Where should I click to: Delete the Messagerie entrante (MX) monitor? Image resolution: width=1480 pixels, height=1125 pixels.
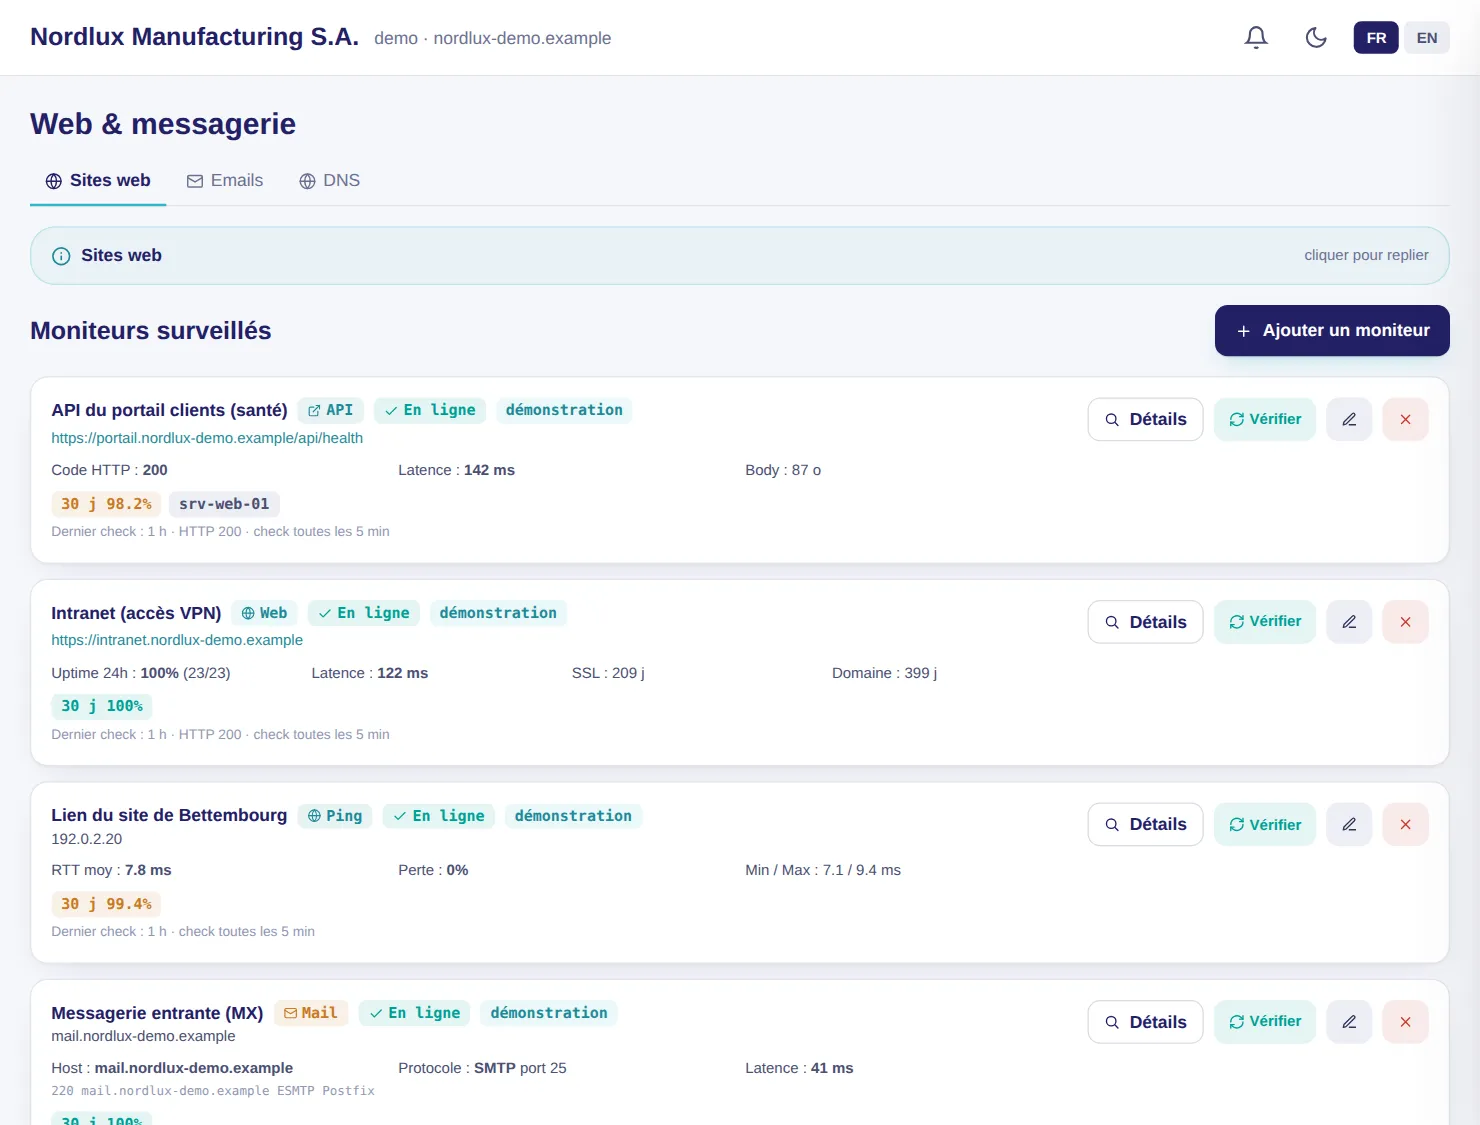pos(1405,1022)
